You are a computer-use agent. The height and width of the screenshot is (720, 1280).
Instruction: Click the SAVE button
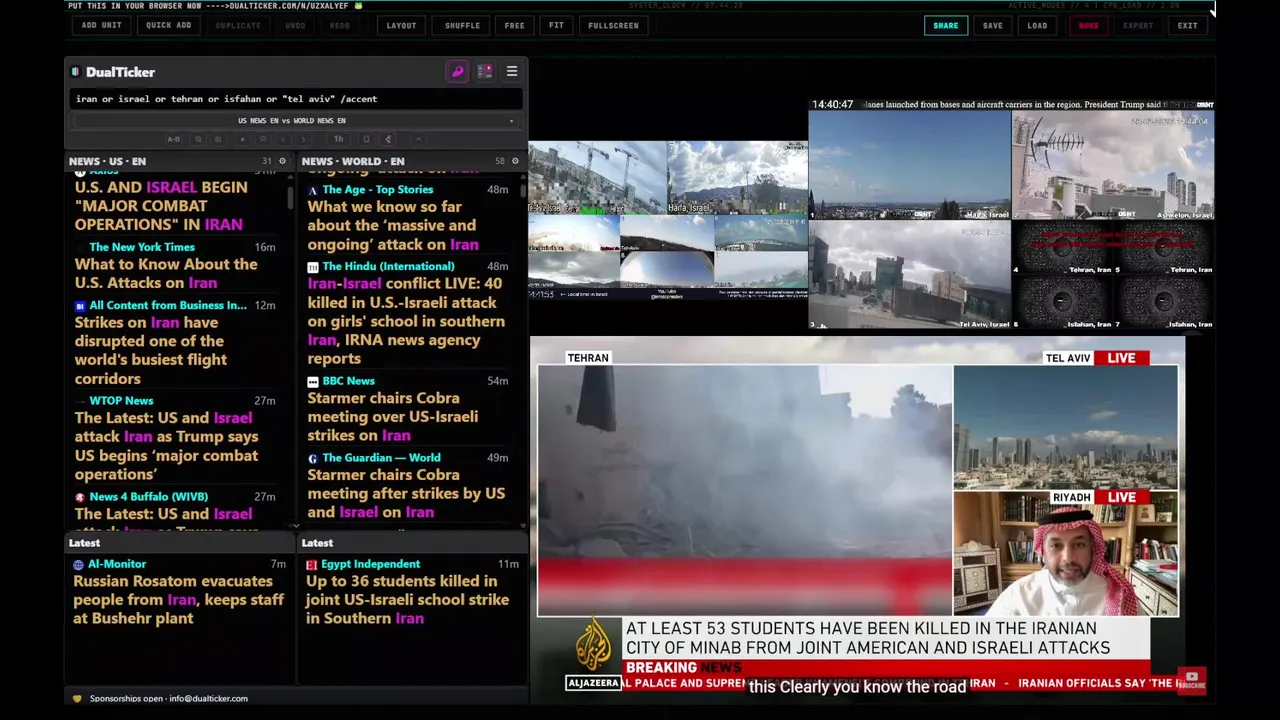click(x=992, y=25)
